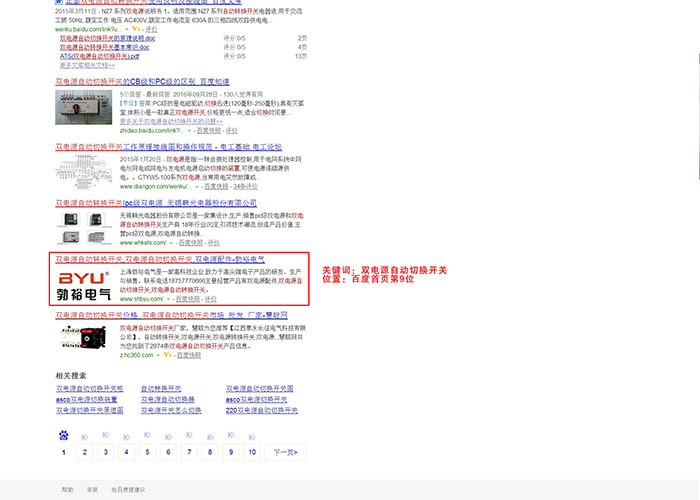Screen dimensions: 700x500
Task: Go to results page 2
Action: coord(85,452)
